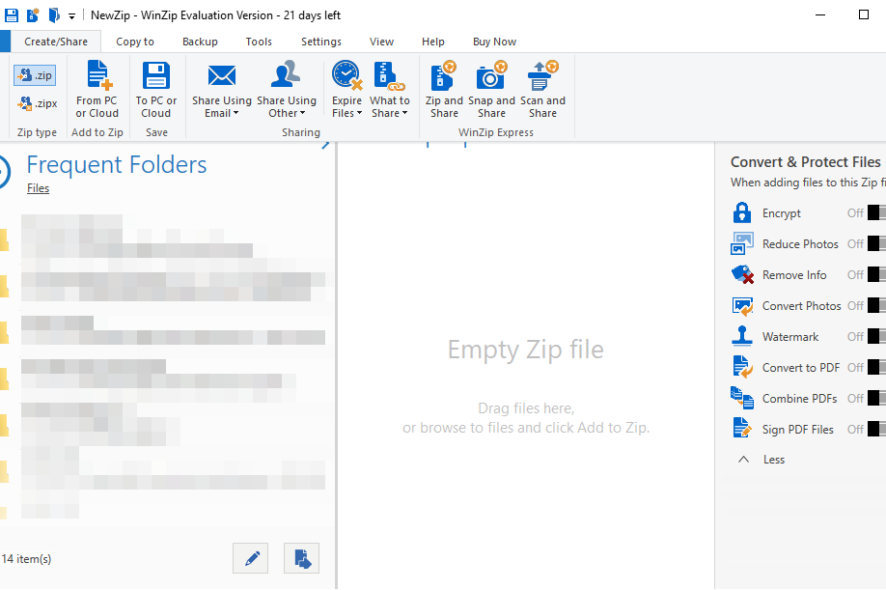The height and width of the screenshot is (590, 886).
Task: Toggle the Convert to PDF switch
Action: click(x=877, y=367)
